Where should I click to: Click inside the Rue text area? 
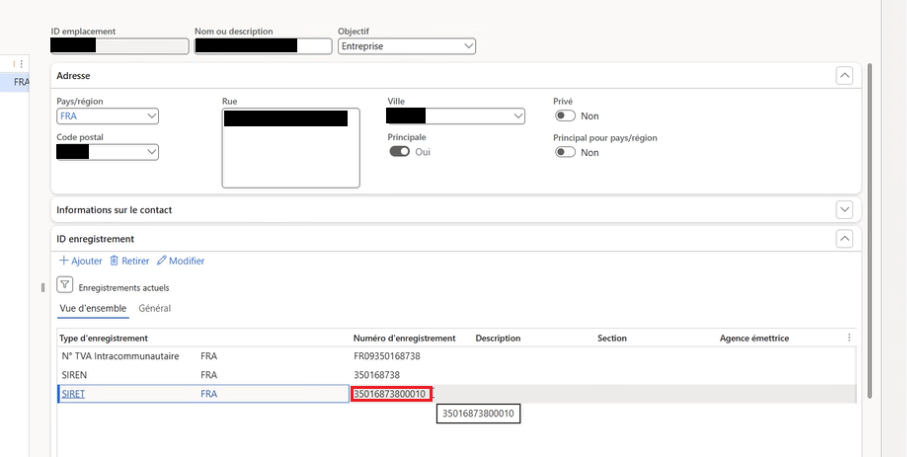tap(291, 148)
